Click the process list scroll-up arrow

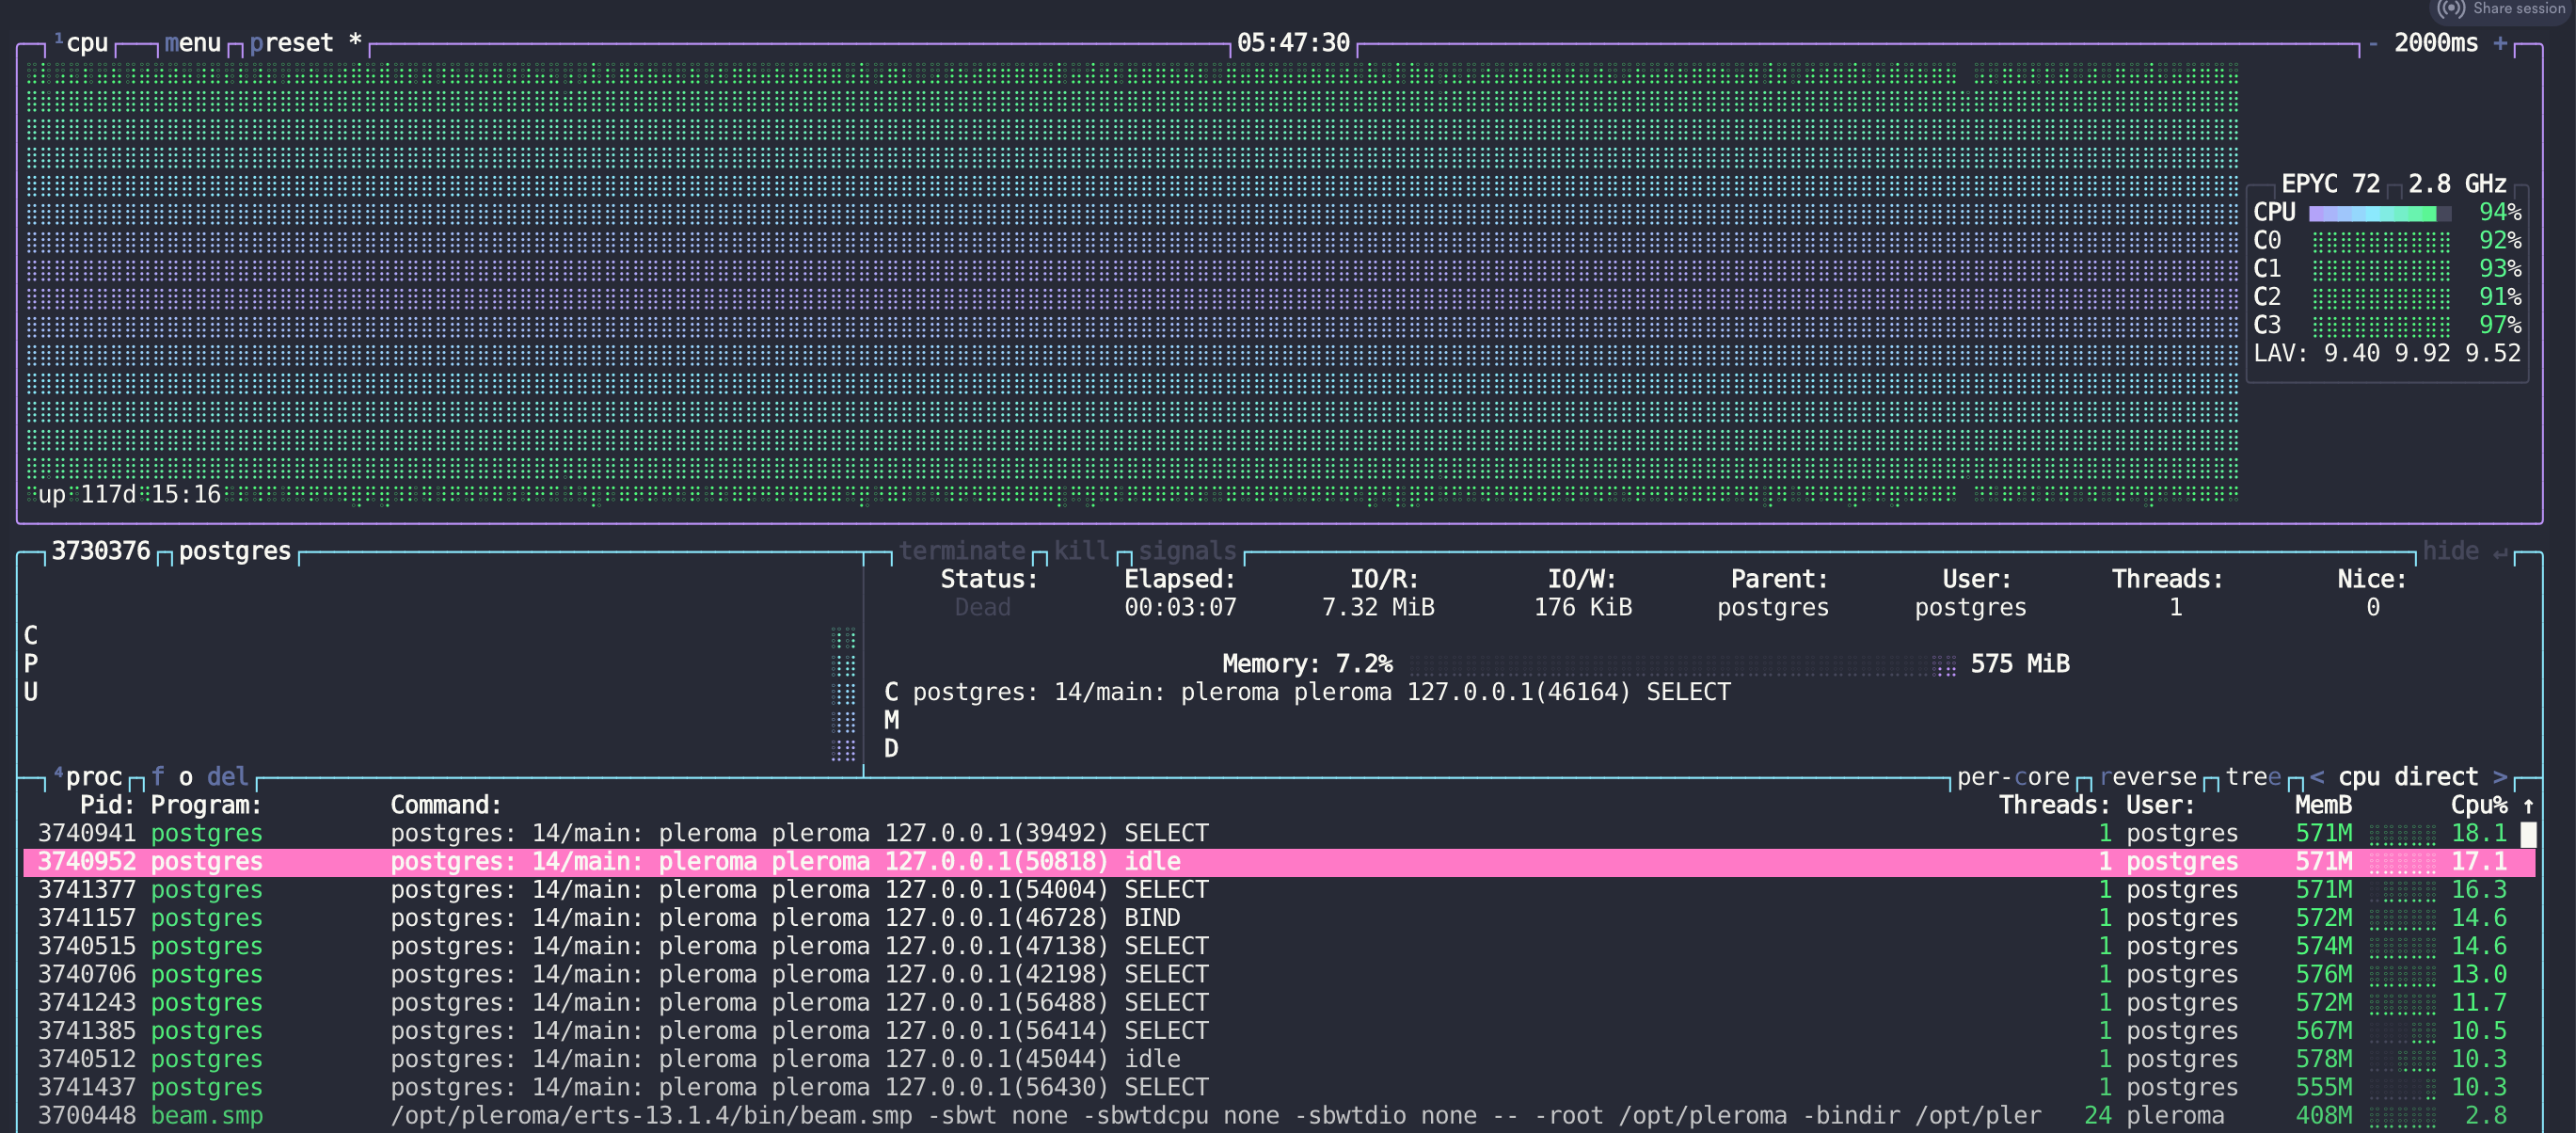click(2528, 806)
